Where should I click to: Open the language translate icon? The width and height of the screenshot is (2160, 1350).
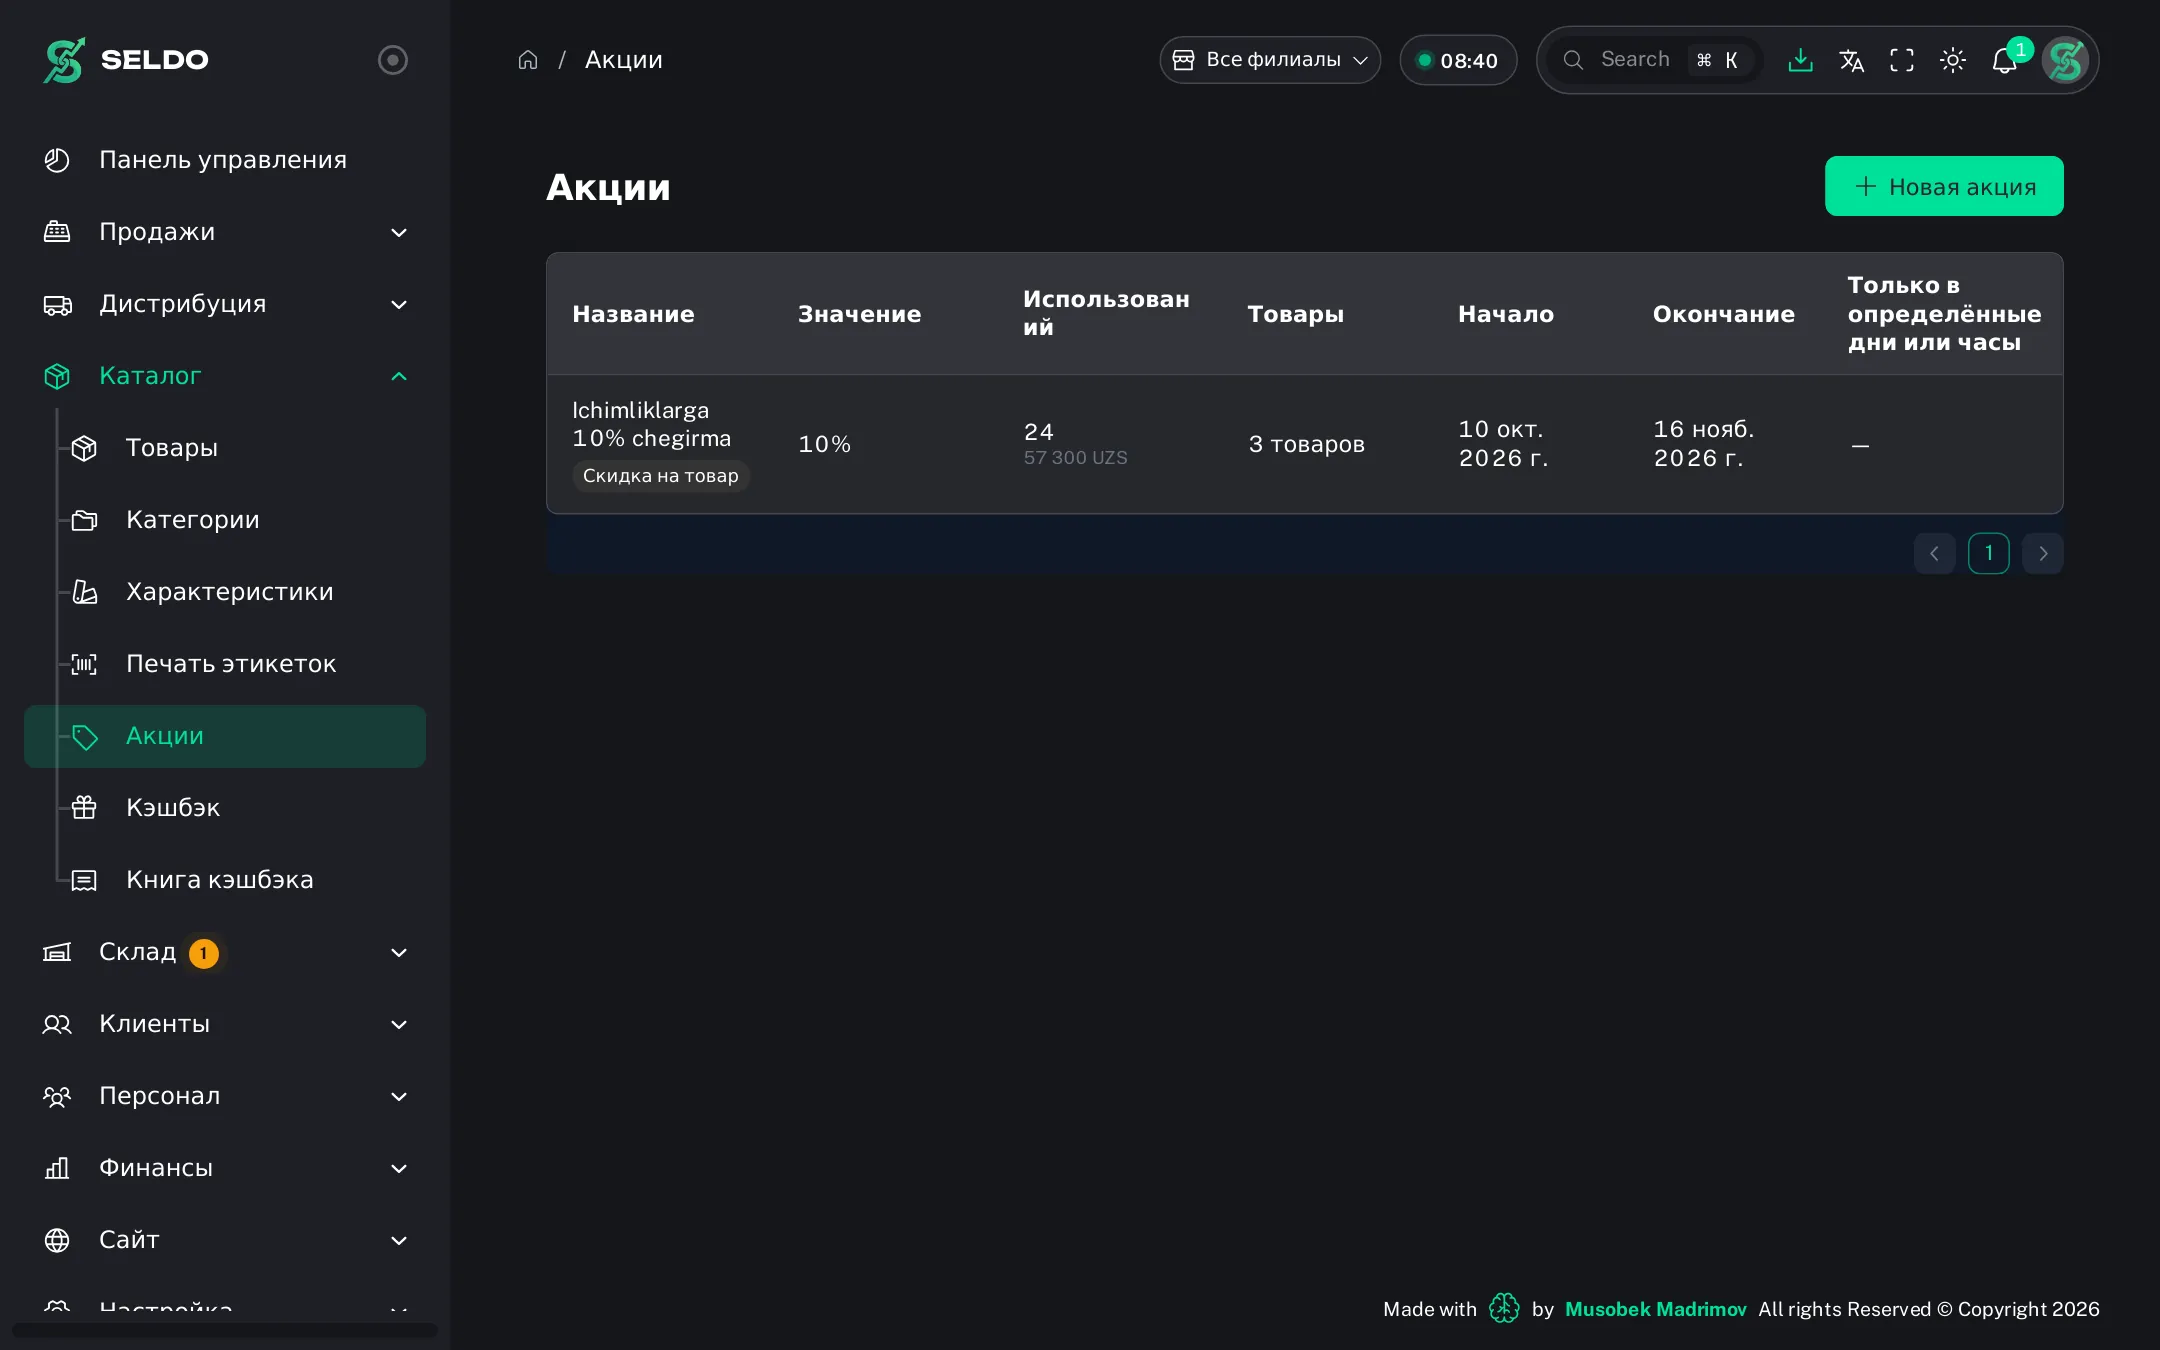(1851, 60)
